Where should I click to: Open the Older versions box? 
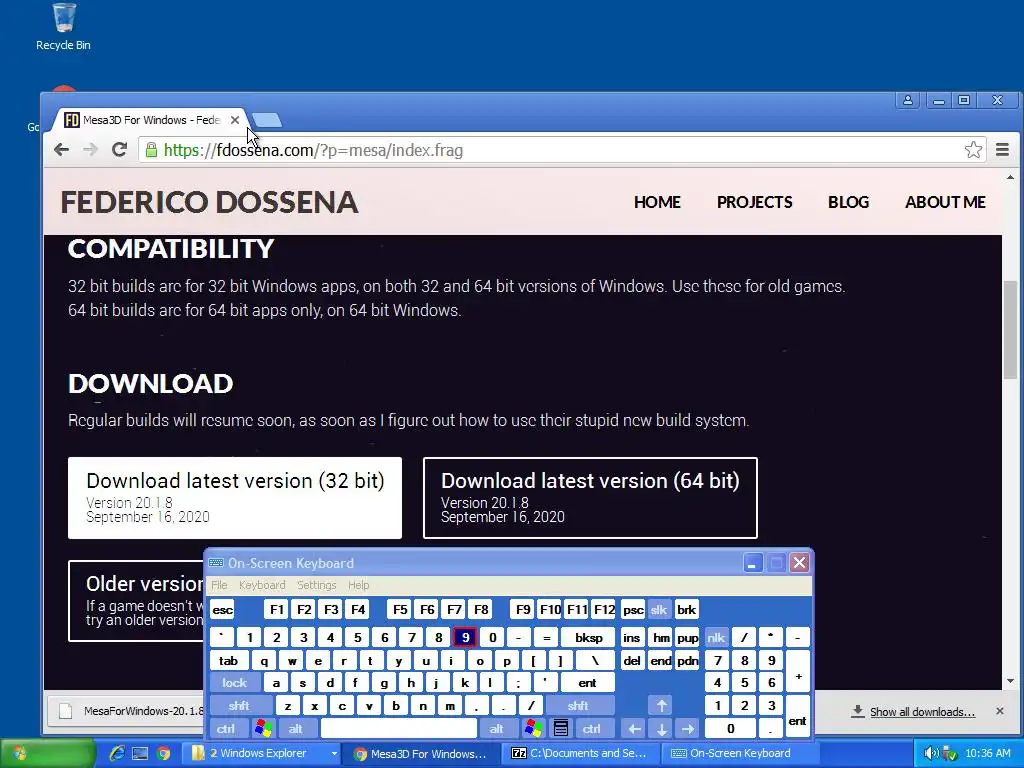coord(136,601)
